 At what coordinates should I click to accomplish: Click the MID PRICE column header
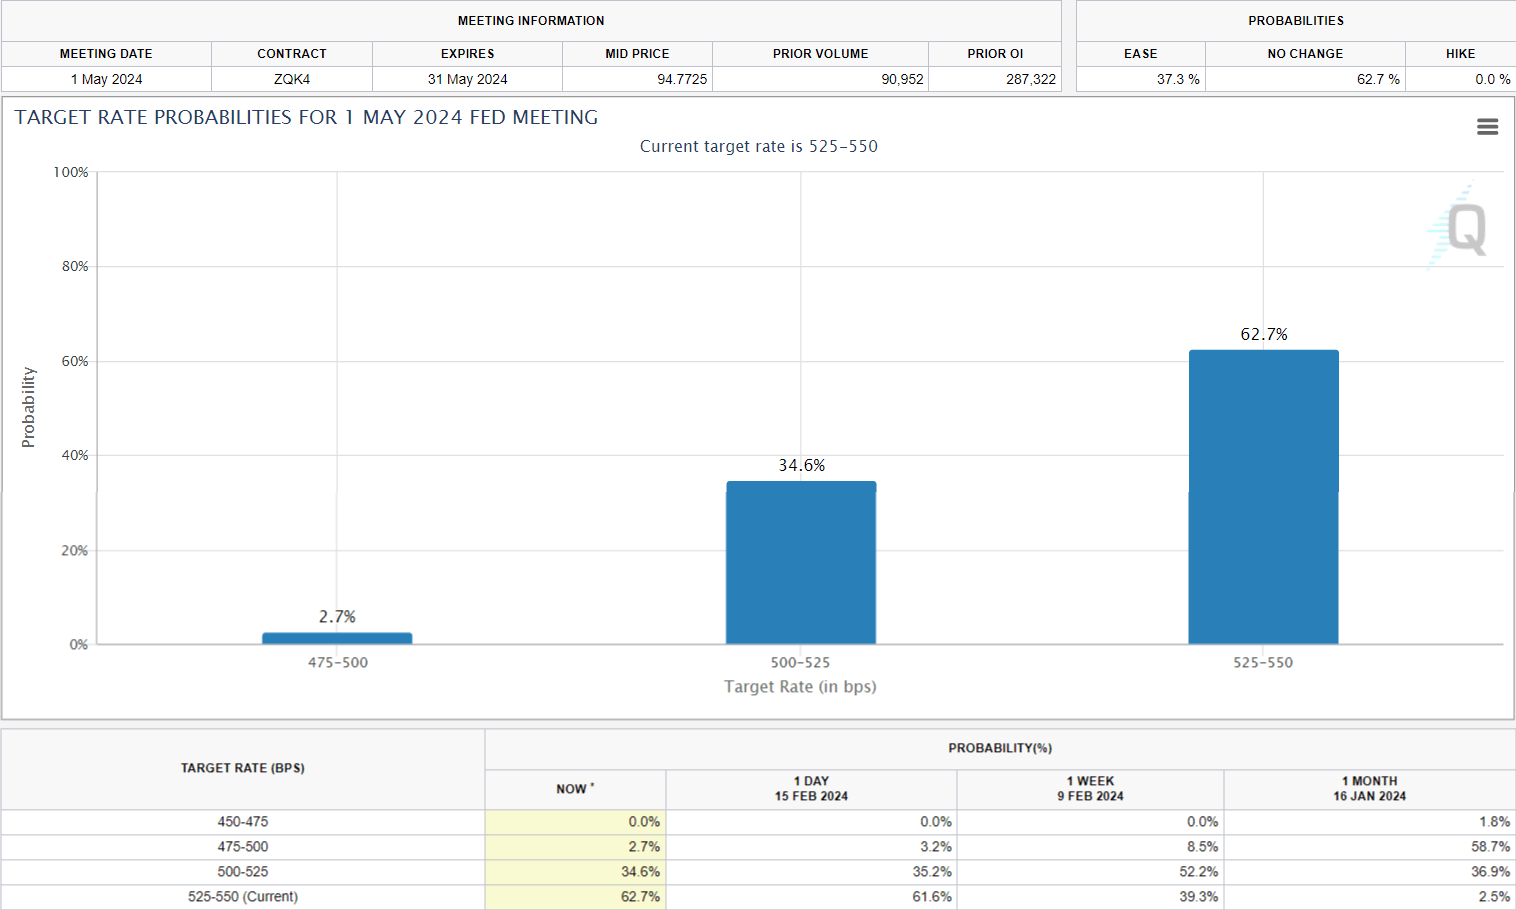click(637, 54)
